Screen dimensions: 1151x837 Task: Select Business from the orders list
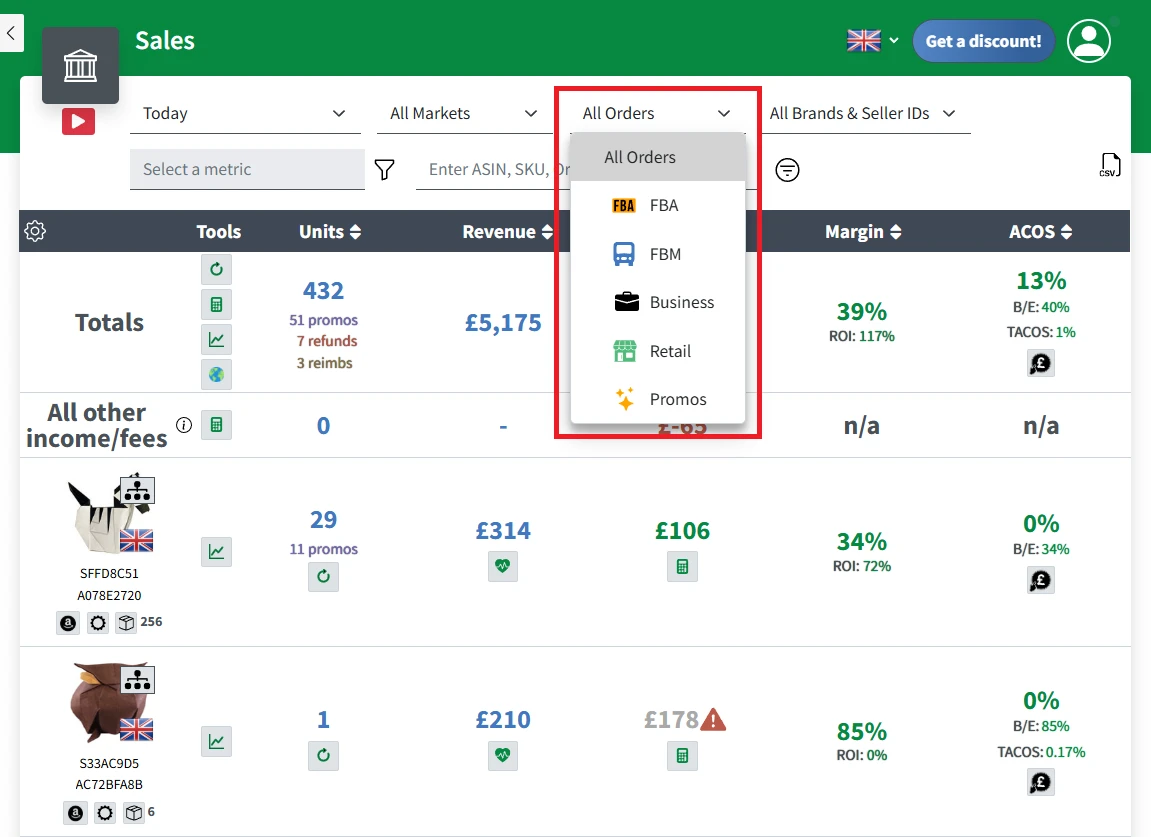(x=658, y=302)
